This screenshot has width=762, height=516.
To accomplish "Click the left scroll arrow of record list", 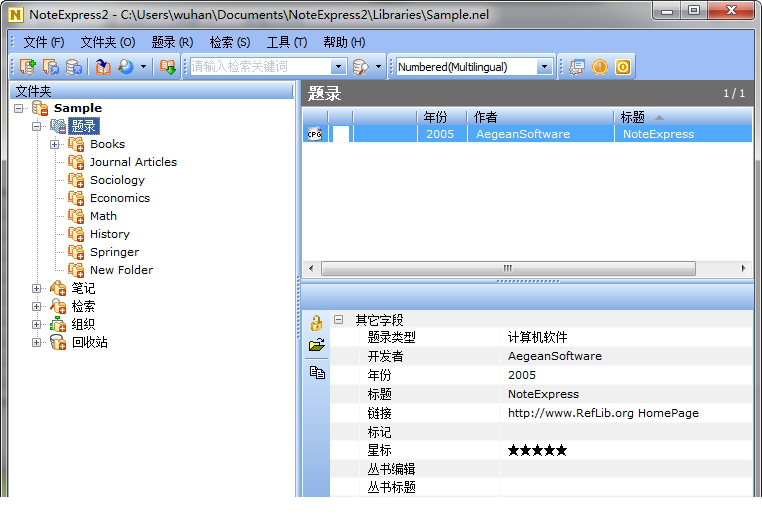I will (x=312, y=268).
